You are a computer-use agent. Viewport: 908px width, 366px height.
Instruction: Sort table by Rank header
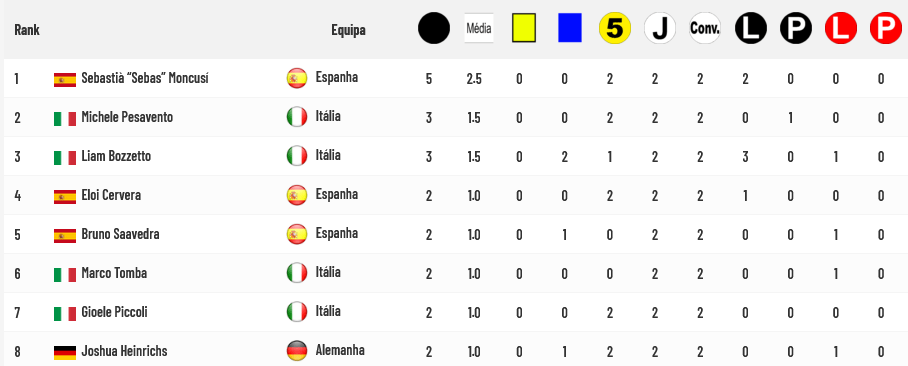click(x=27, y=30)
